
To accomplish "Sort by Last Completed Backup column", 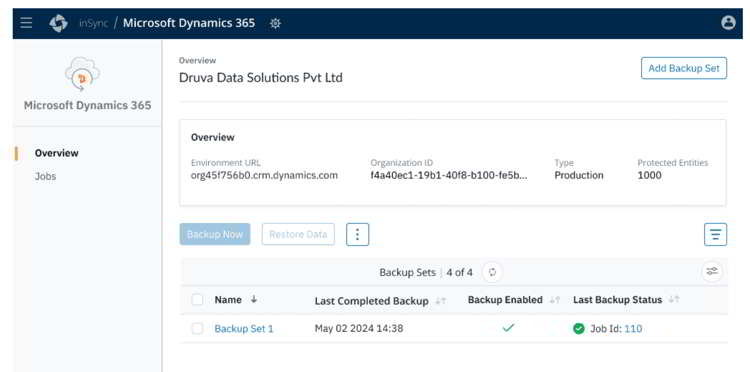I will (441, 301).
